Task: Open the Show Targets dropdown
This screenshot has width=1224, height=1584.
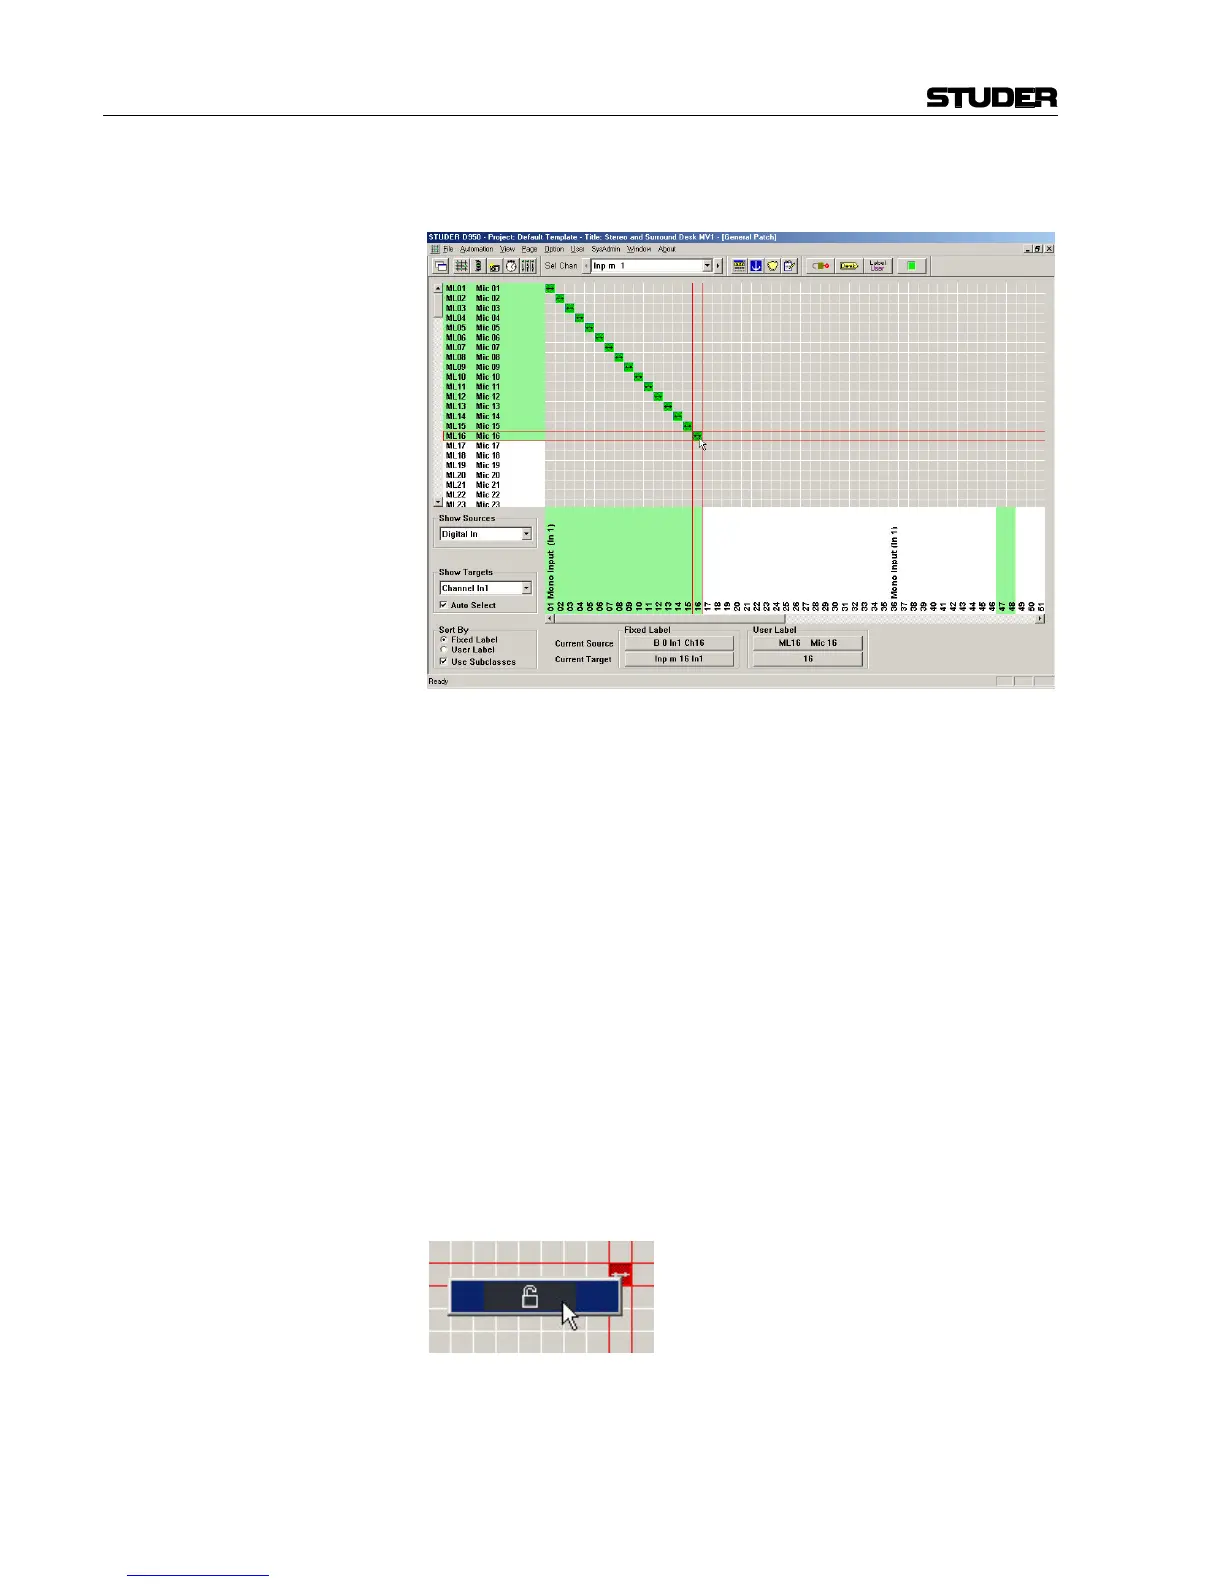Action: click(x=526, y=588)
